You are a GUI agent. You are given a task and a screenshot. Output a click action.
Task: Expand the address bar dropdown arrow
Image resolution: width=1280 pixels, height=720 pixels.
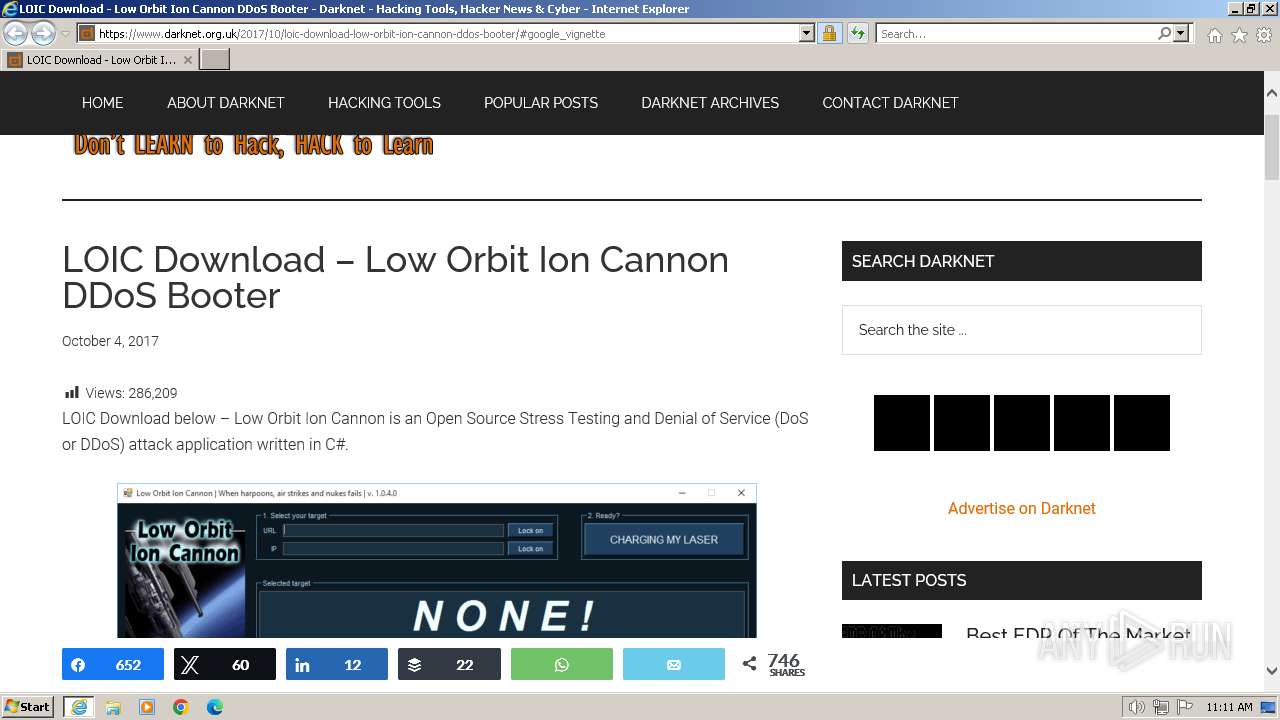point(807,34)
